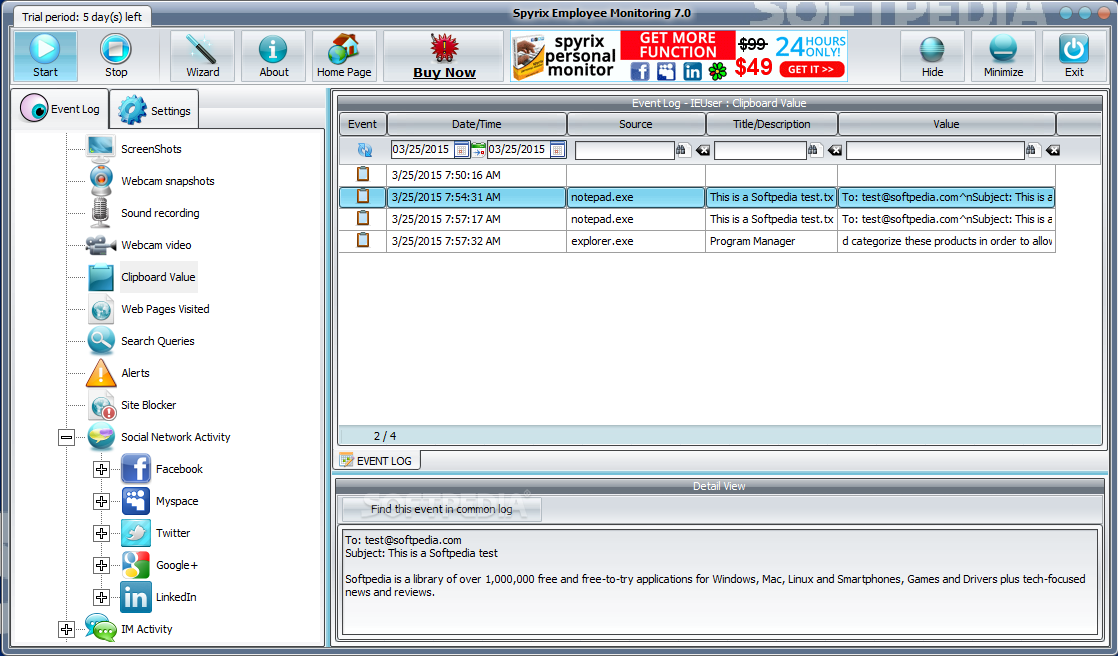Click the Value filter input field

pos(935,150)
